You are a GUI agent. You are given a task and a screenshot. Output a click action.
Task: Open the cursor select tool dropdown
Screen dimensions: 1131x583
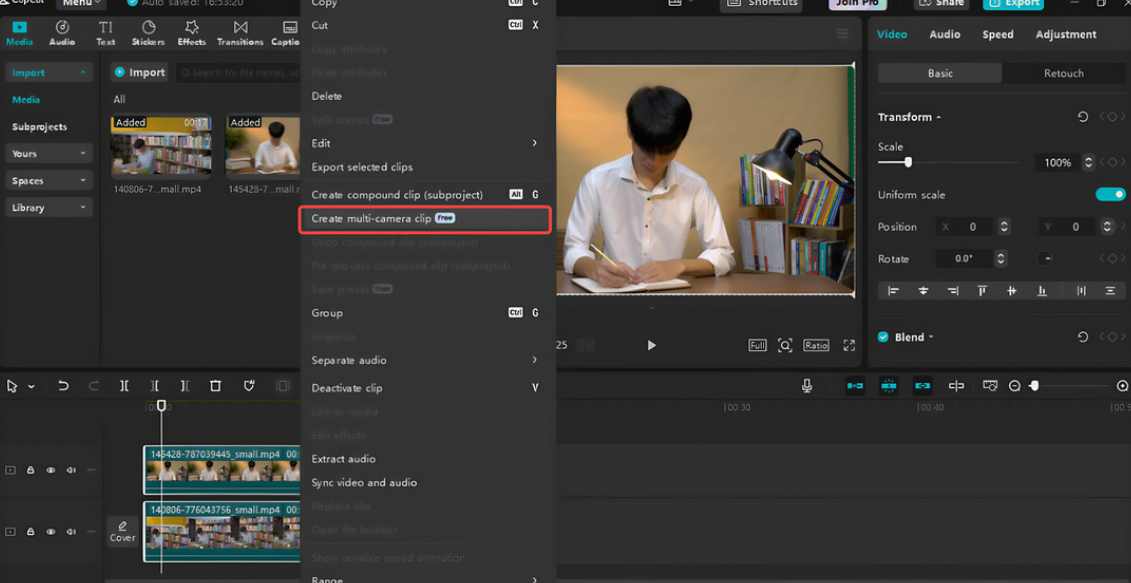(x=31, y=387)
